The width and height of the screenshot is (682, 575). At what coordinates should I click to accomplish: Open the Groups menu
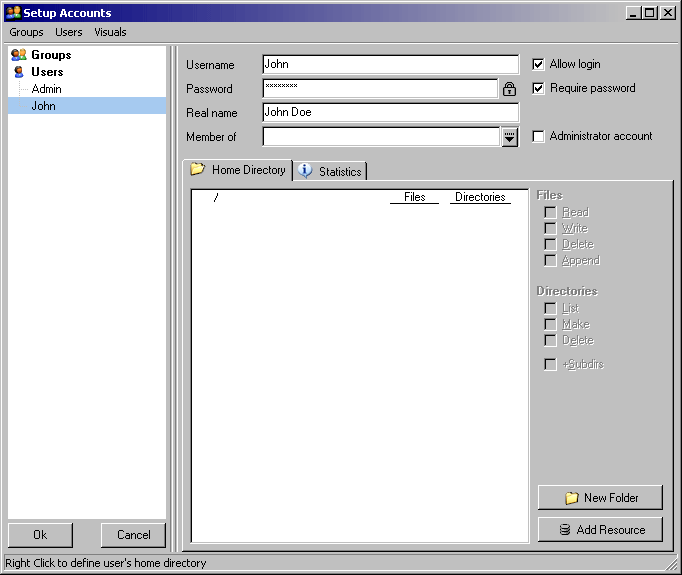[x=26, y=32]
